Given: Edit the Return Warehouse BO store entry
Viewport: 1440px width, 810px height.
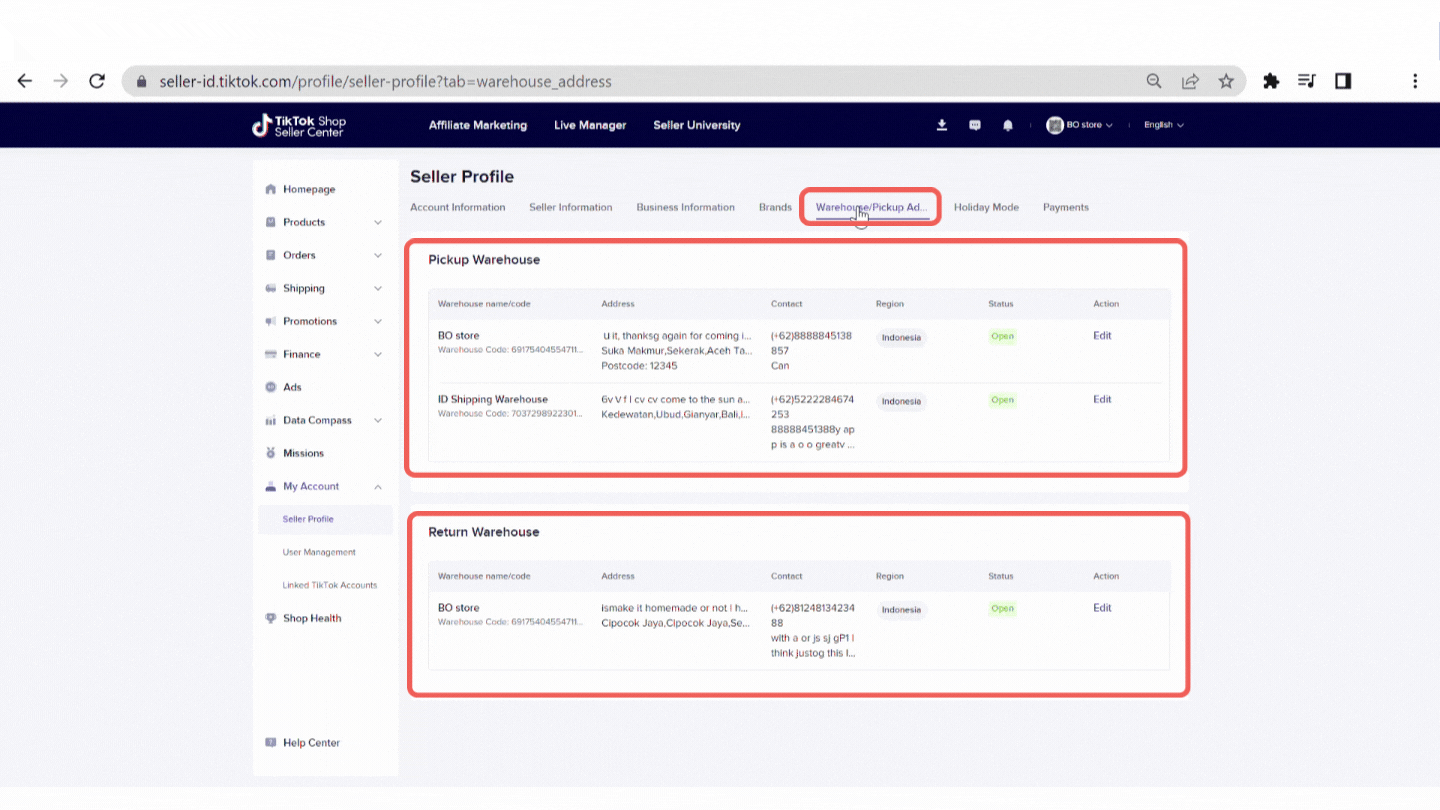Looking at the screenshot, I should point(1102,608).
